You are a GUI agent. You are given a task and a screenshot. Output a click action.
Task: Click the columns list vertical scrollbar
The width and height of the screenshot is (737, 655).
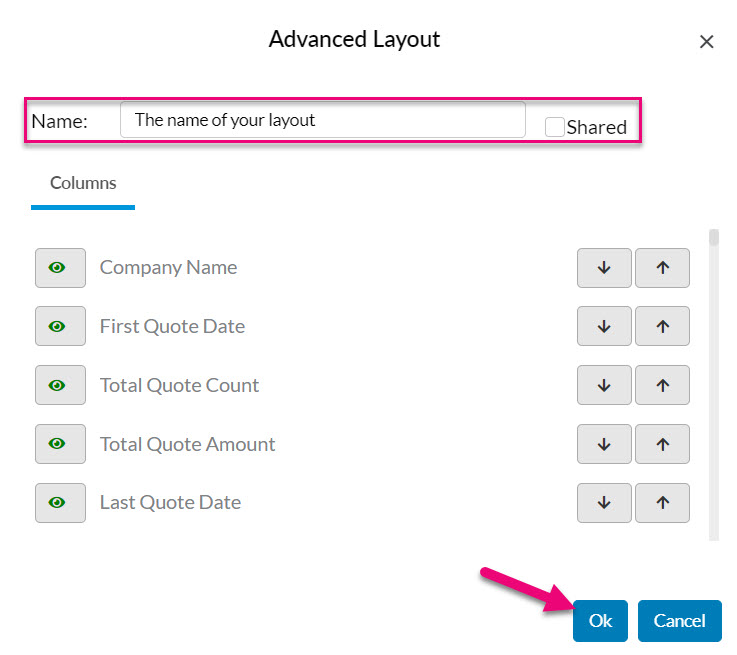tap(714, 380)
